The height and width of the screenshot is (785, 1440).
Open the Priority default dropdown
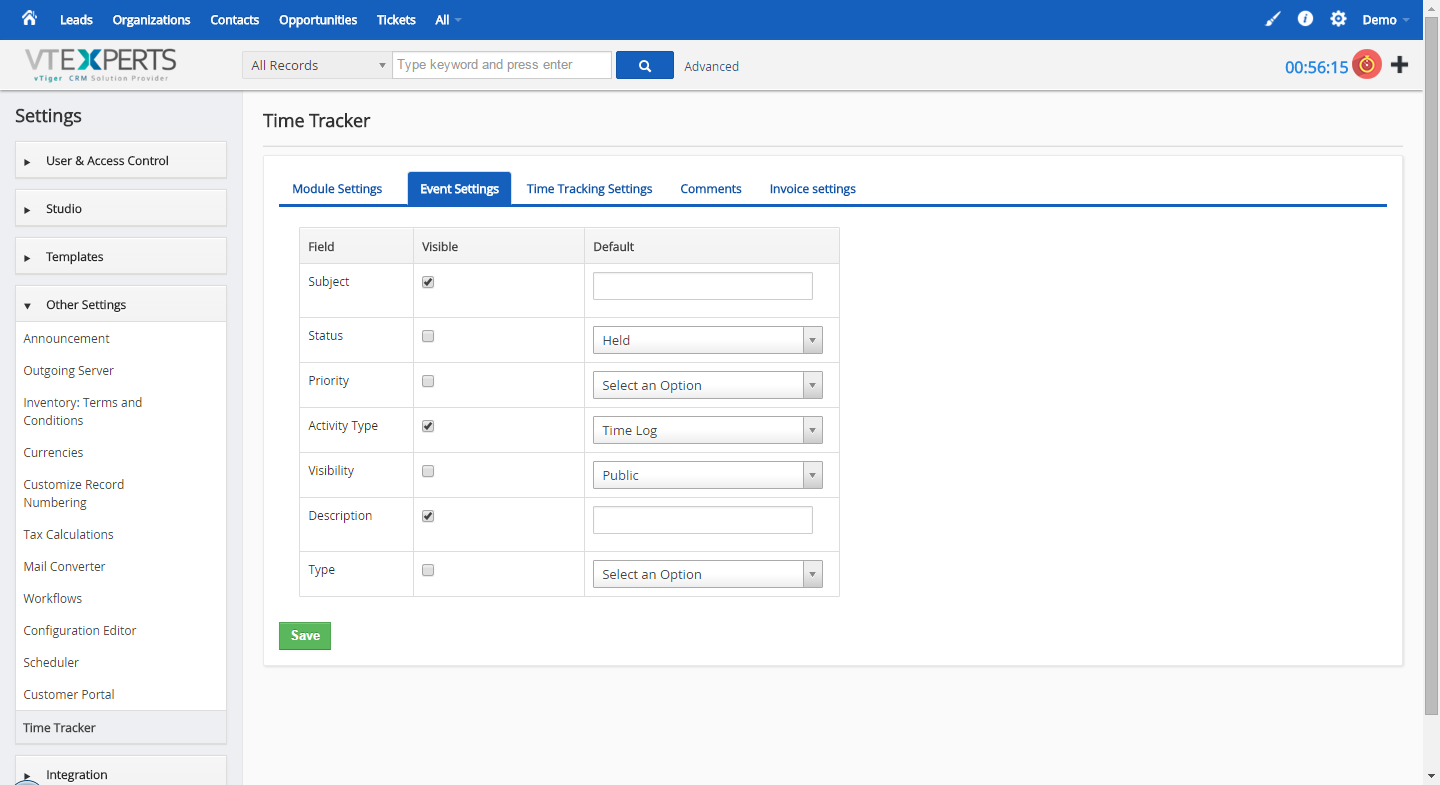[x=708, y=385]
